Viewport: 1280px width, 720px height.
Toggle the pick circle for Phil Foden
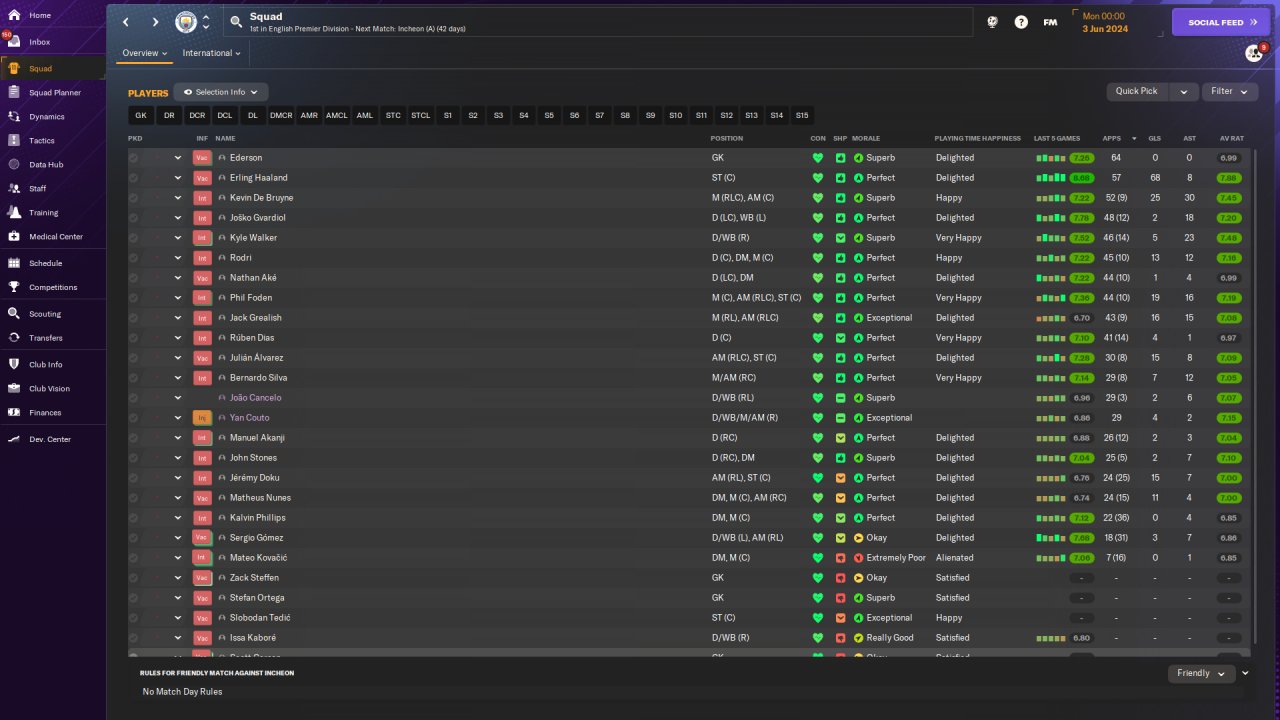(x=133, y=297)
